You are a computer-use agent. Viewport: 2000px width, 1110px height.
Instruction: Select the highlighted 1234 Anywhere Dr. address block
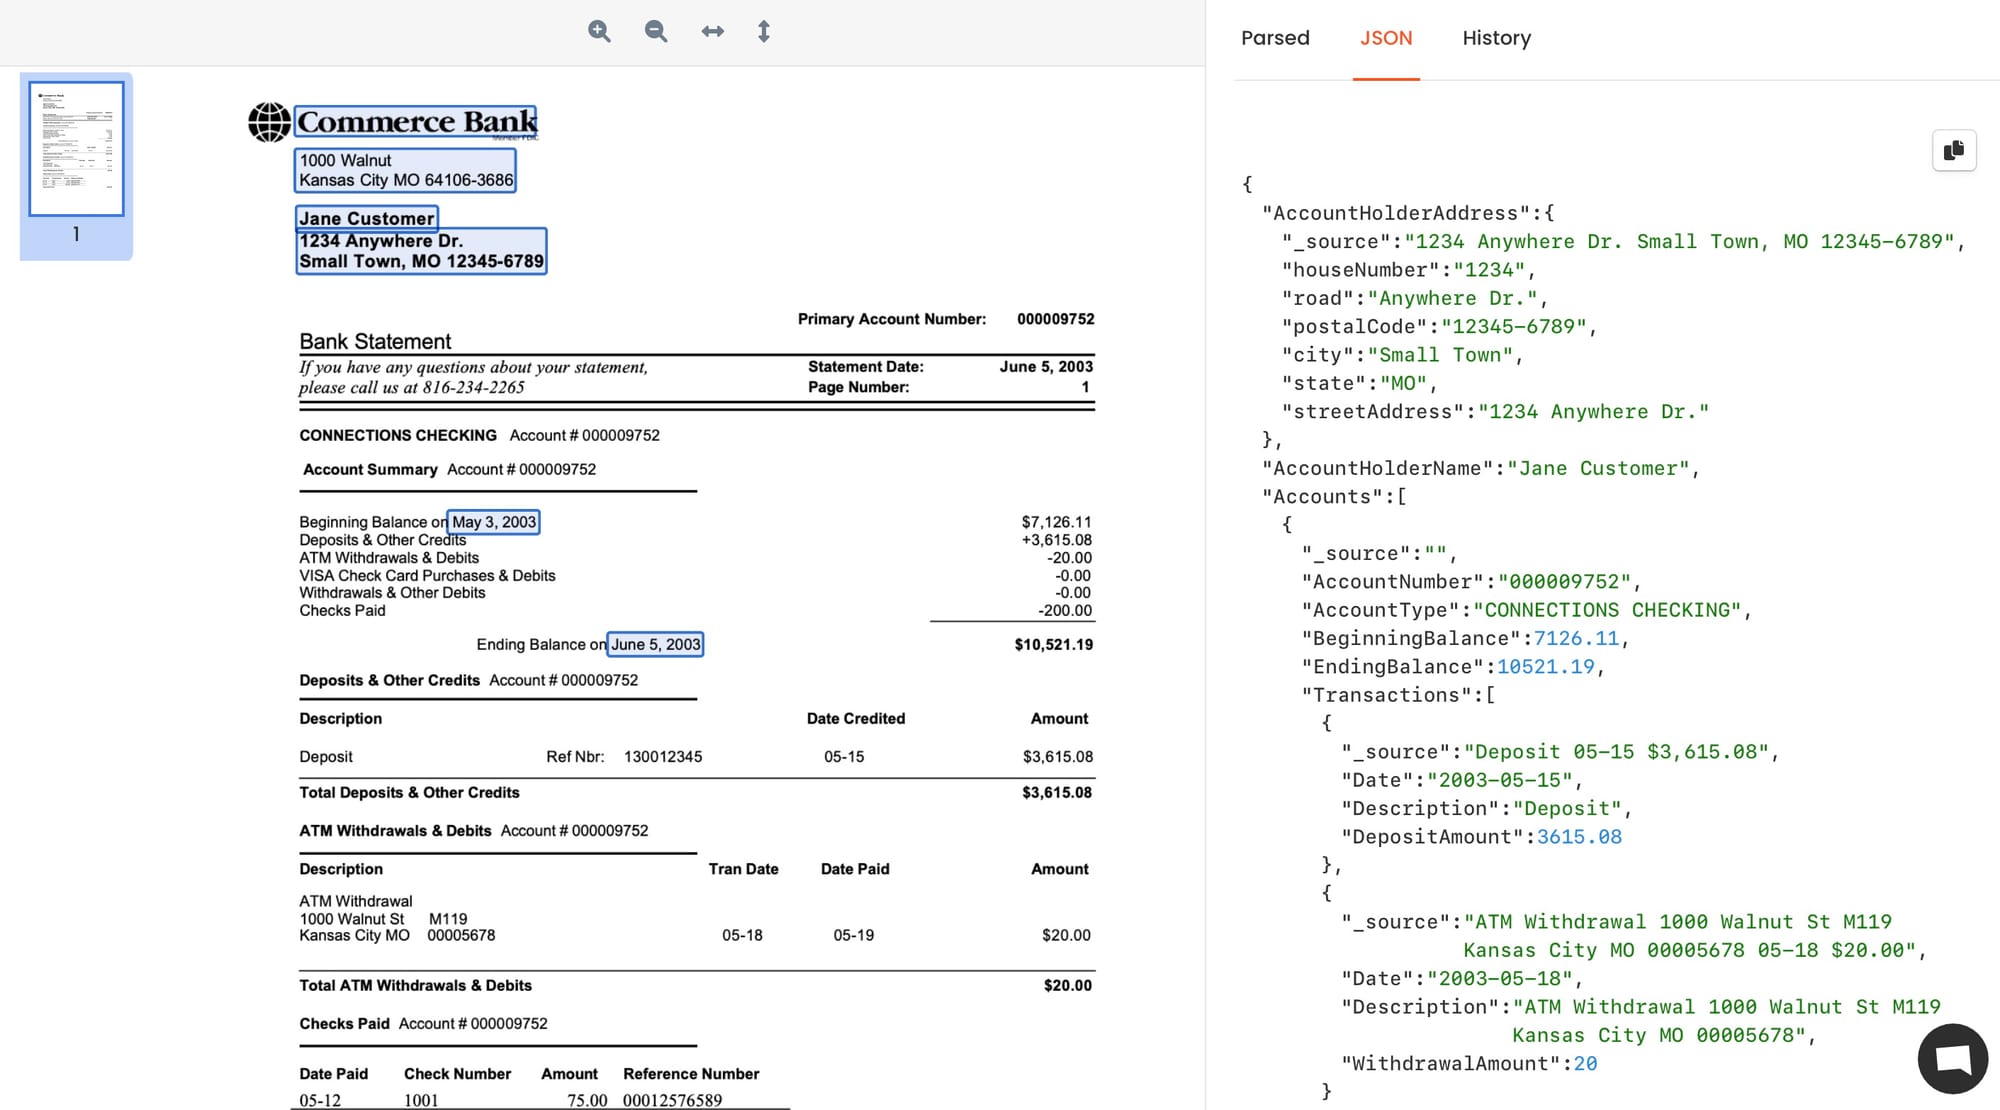421,251
